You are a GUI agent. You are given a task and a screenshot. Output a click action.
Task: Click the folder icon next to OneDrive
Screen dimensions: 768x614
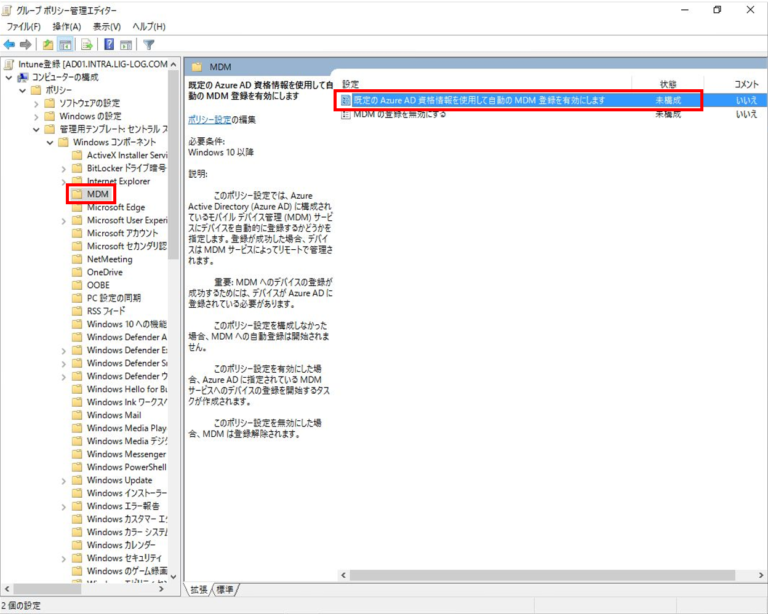77,272
